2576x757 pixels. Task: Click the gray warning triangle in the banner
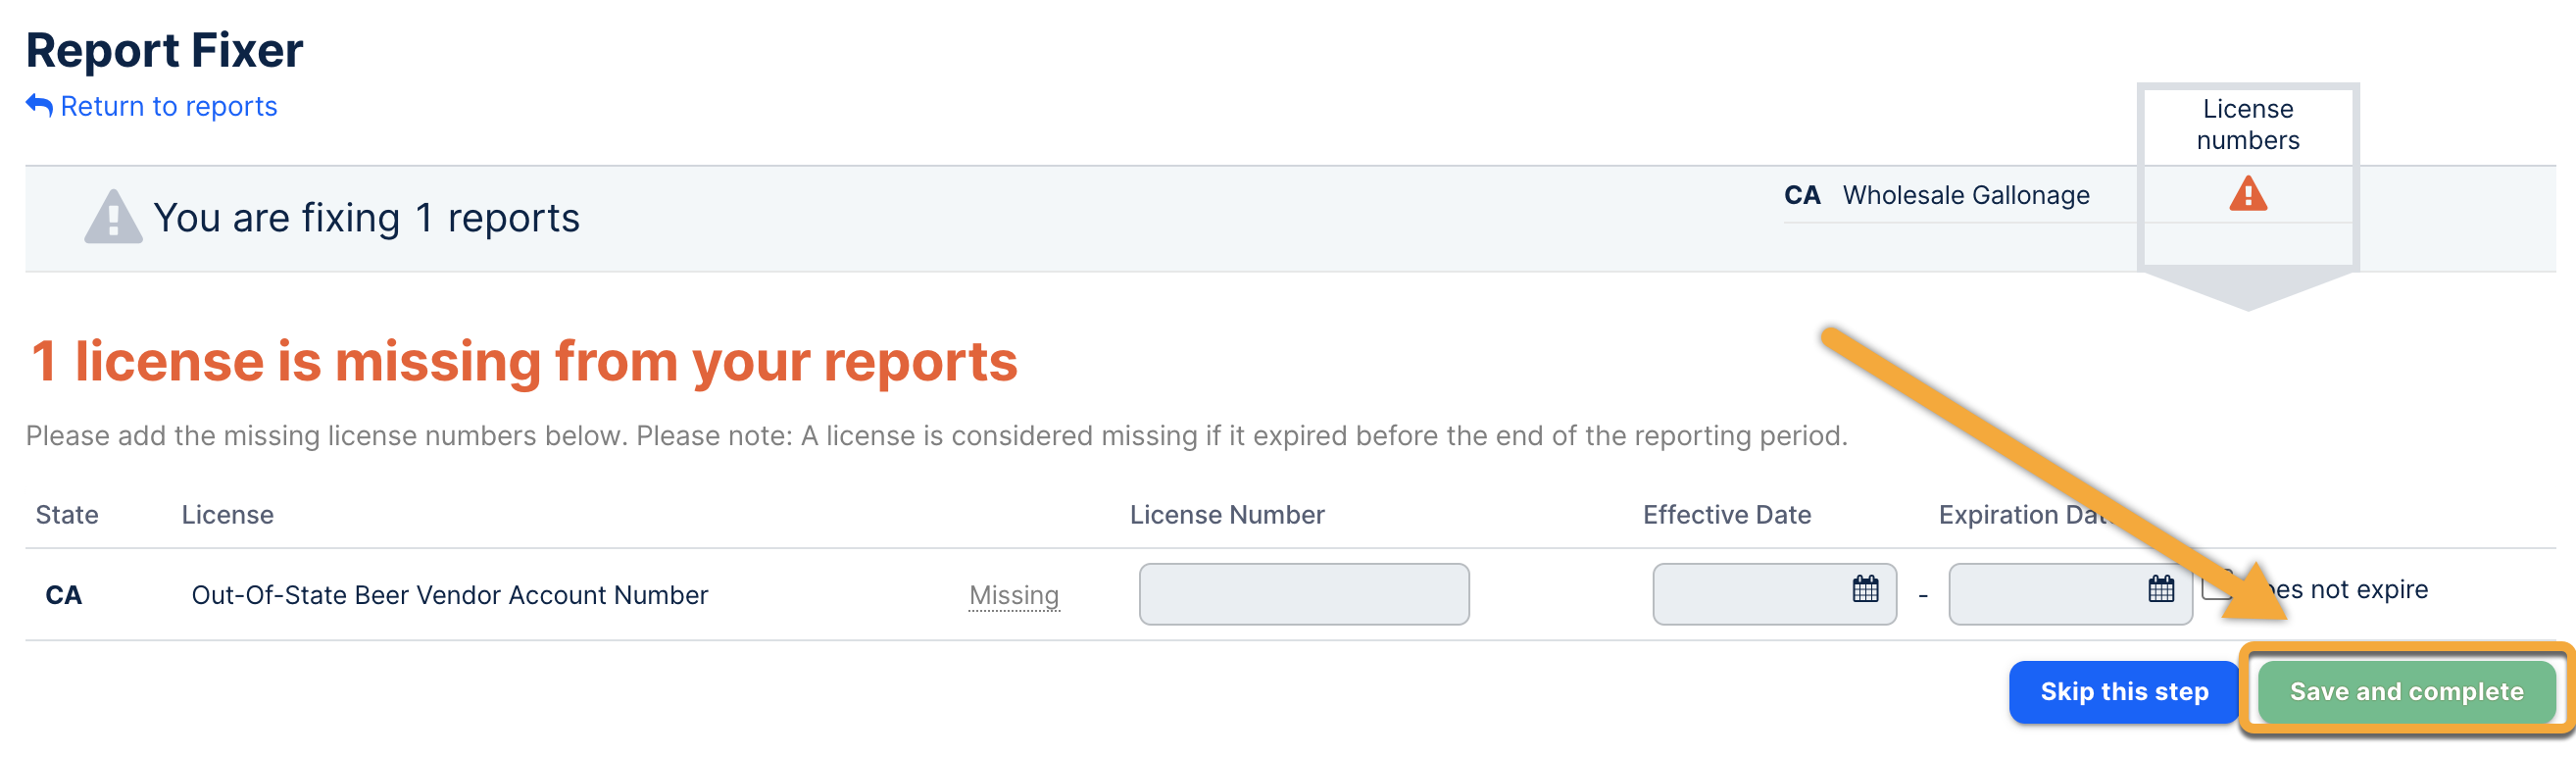[x=113, y=217]
